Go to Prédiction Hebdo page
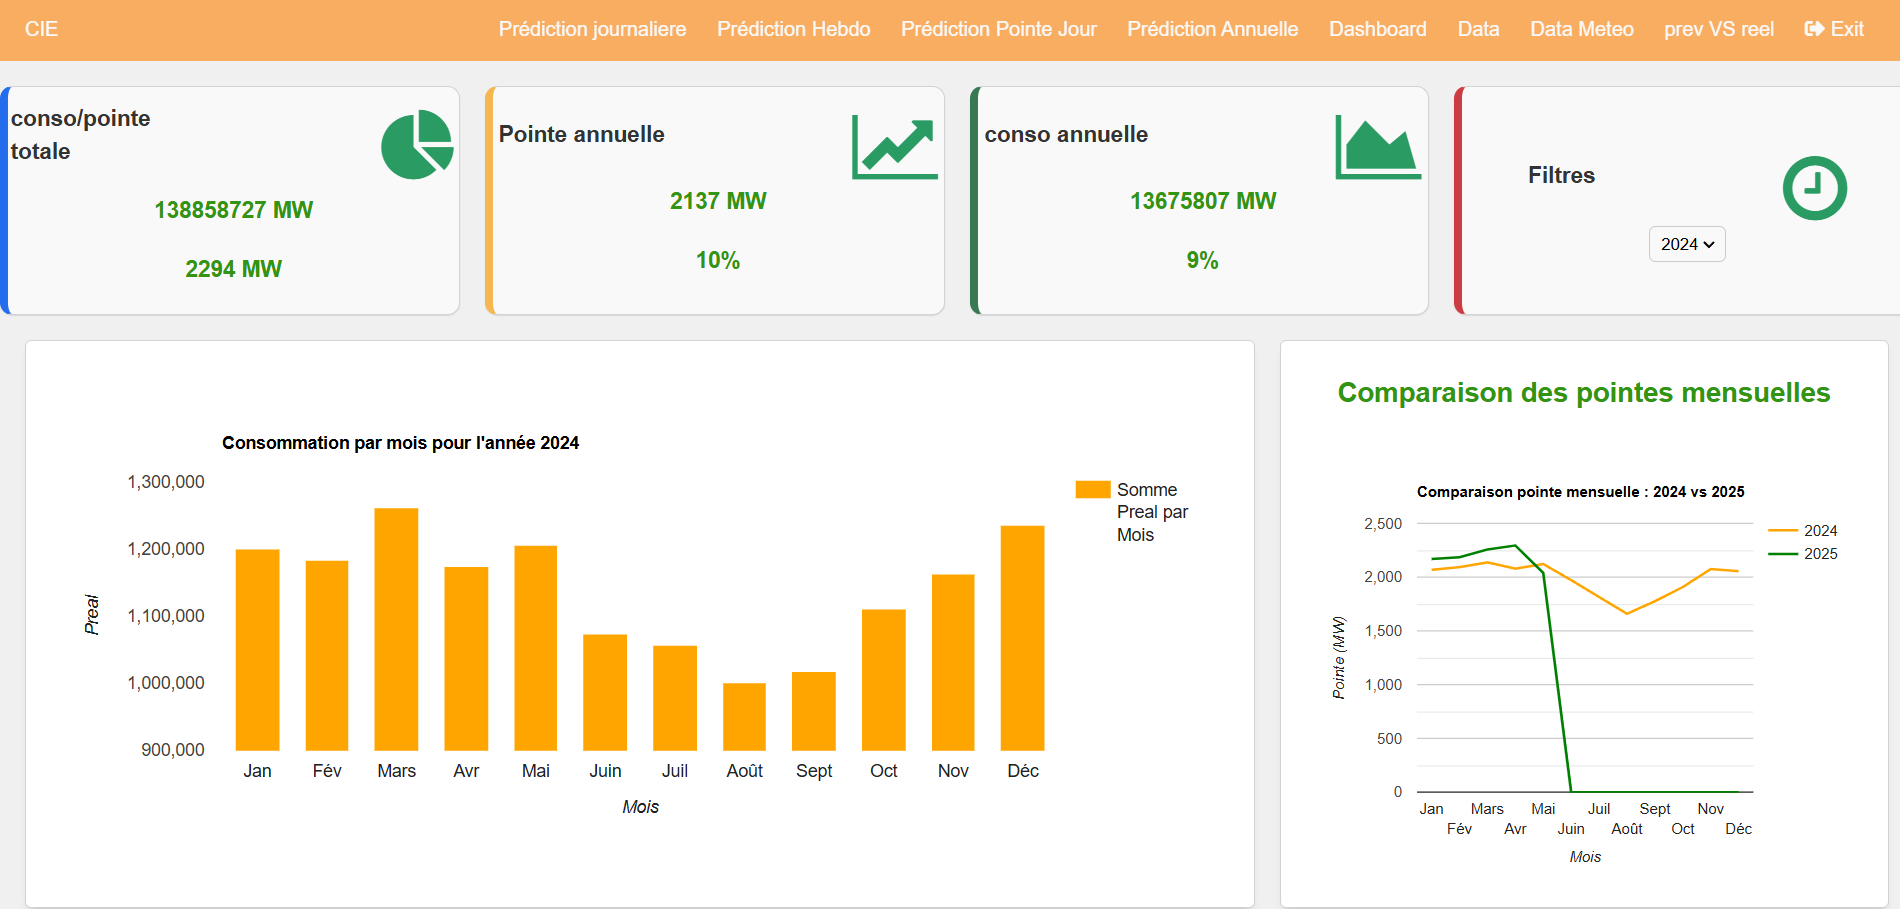Screen dimensions: 1900x909 793,29
